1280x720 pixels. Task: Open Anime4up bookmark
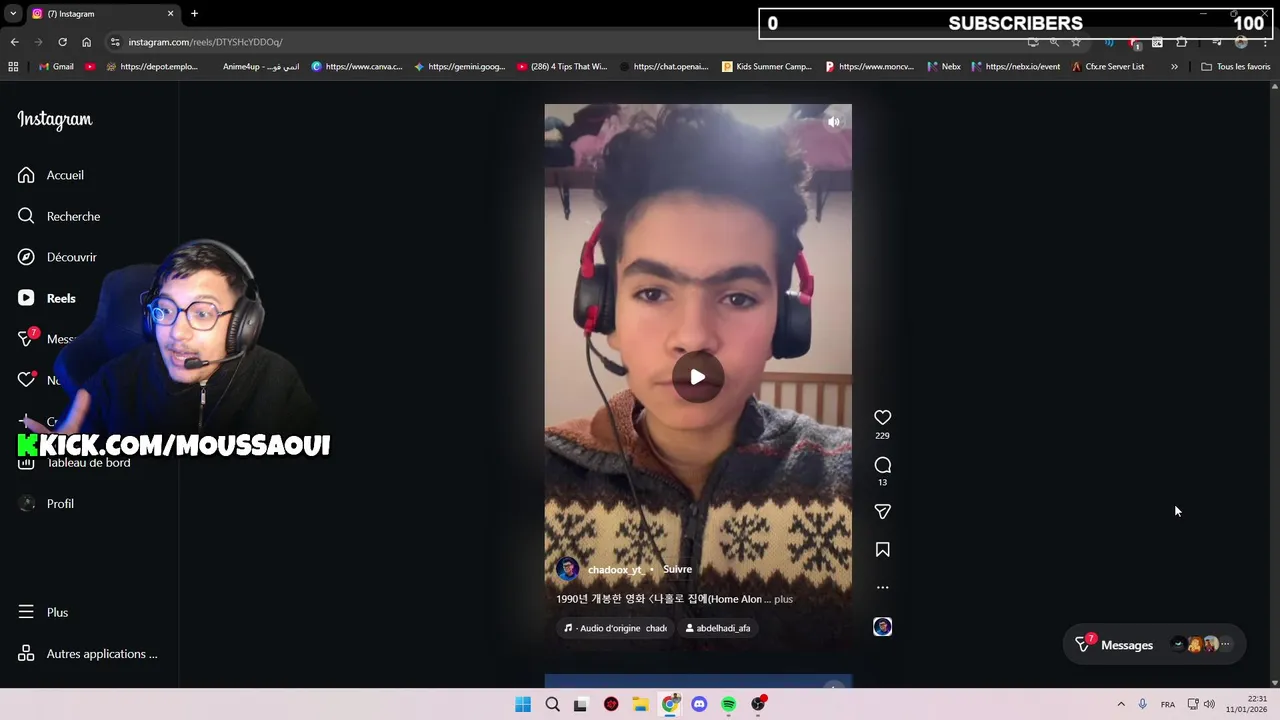coord(260,67)
